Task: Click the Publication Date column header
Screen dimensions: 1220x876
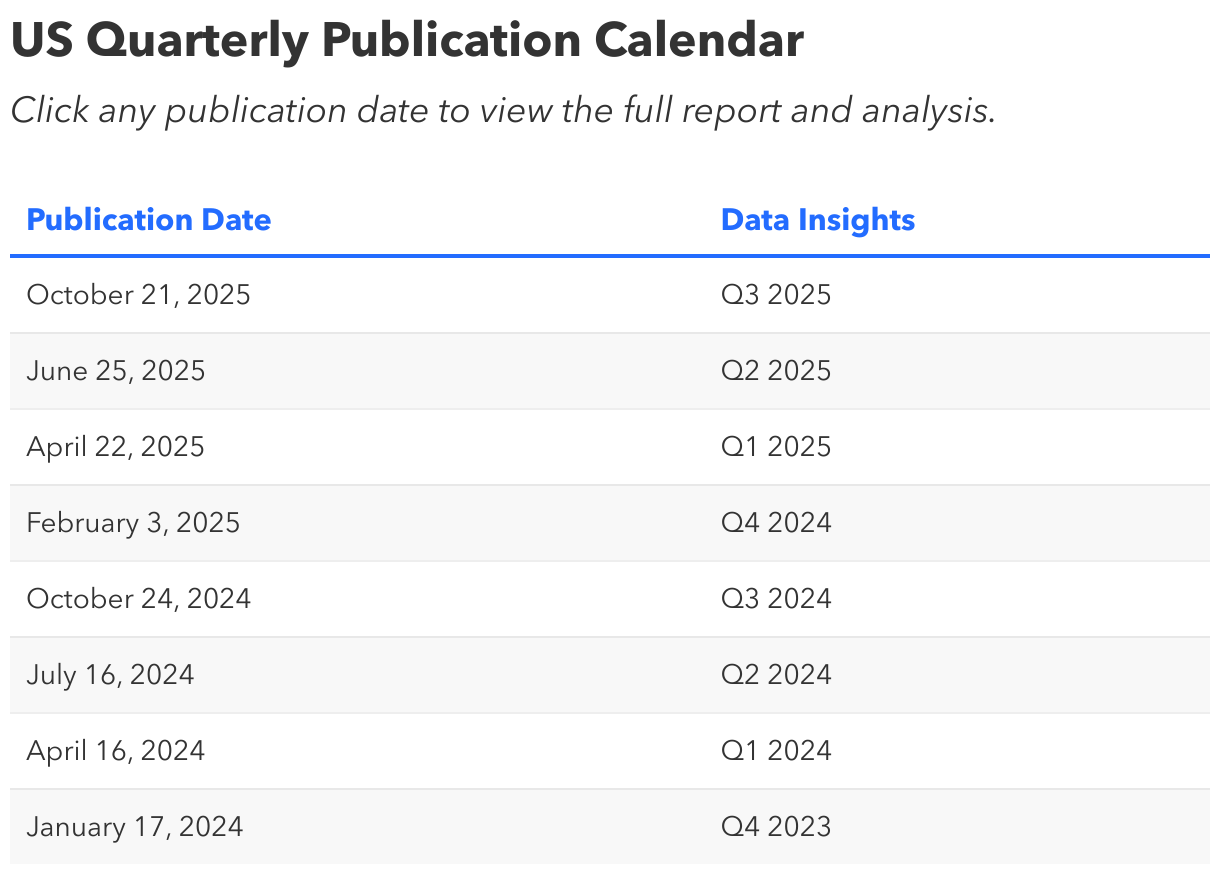Action: [148, 219]
